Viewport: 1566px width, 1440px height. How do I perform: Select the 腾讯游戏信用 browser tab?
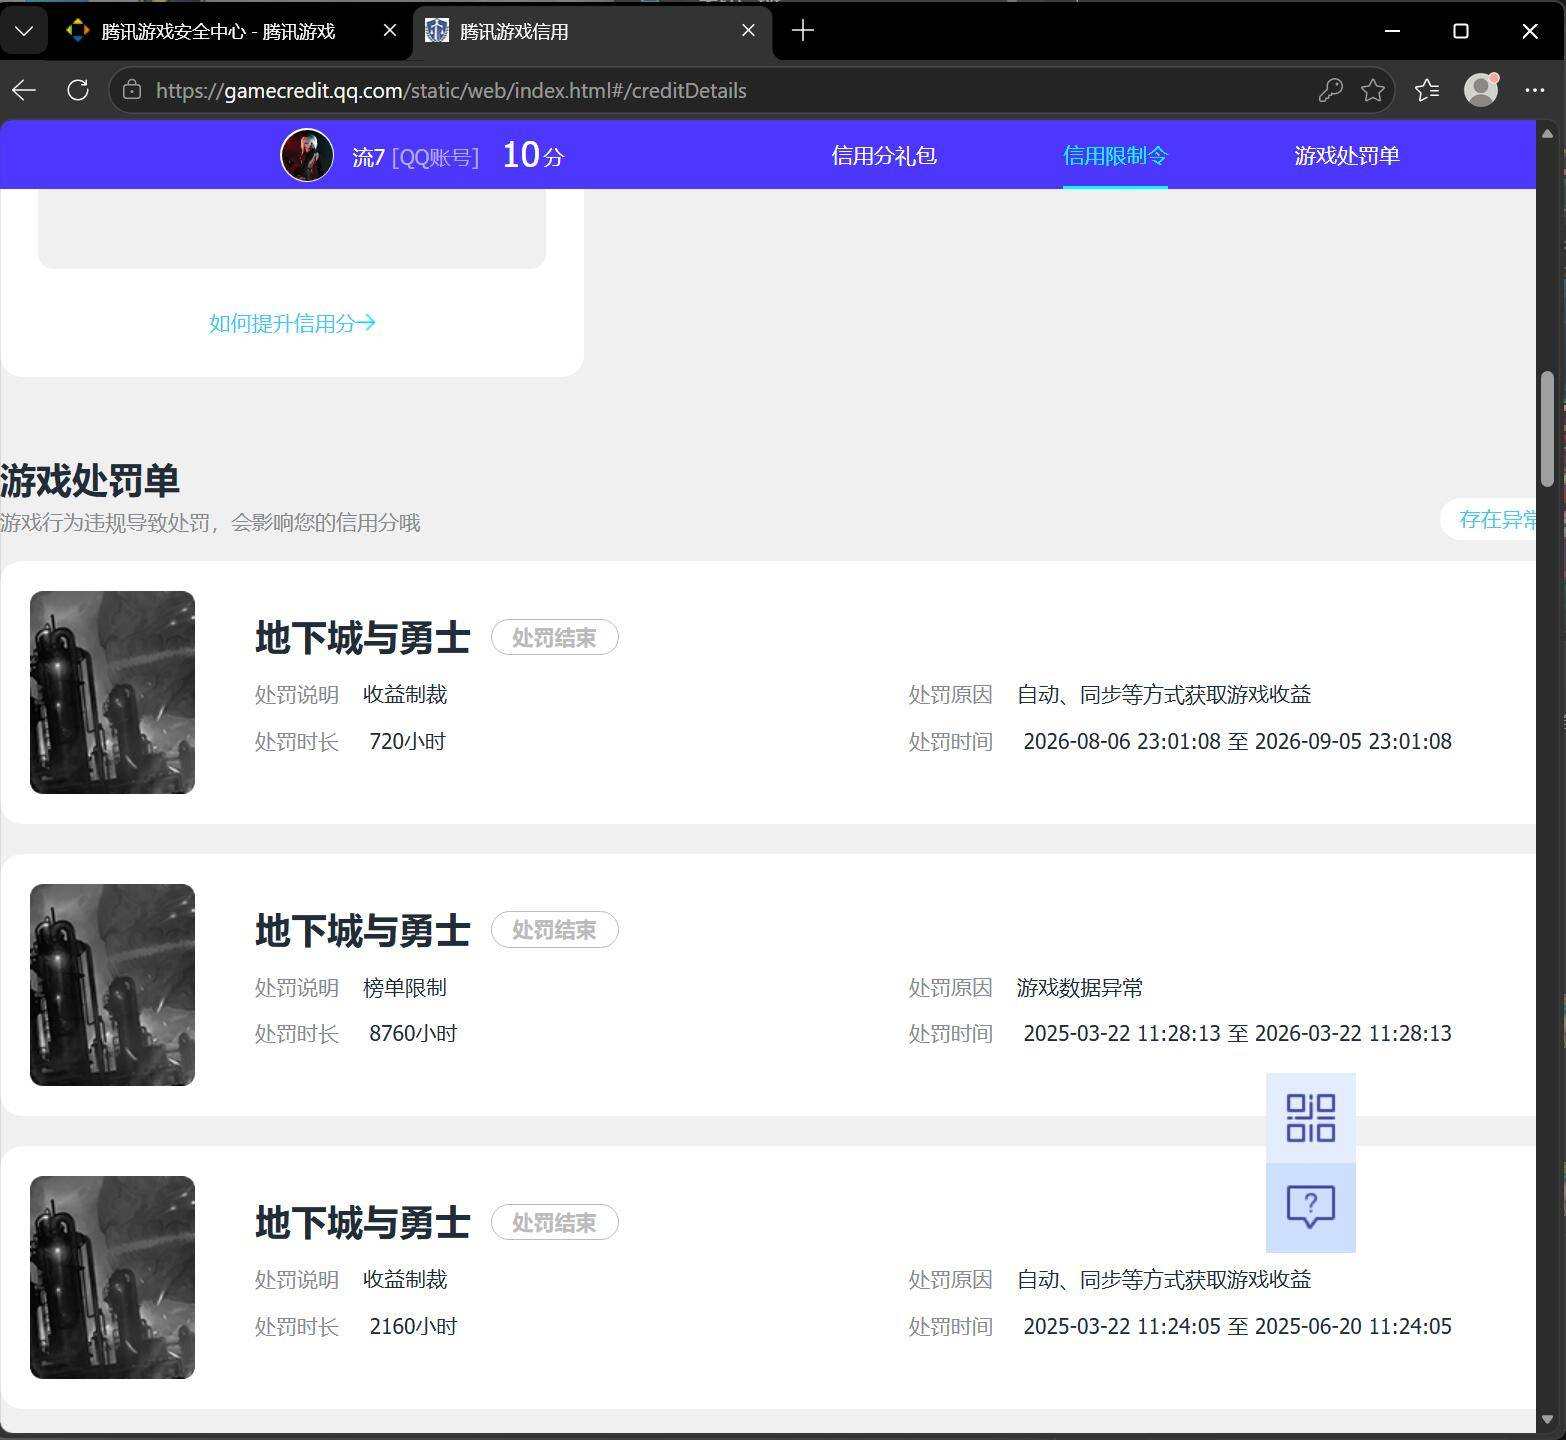(x=592, y=31)
